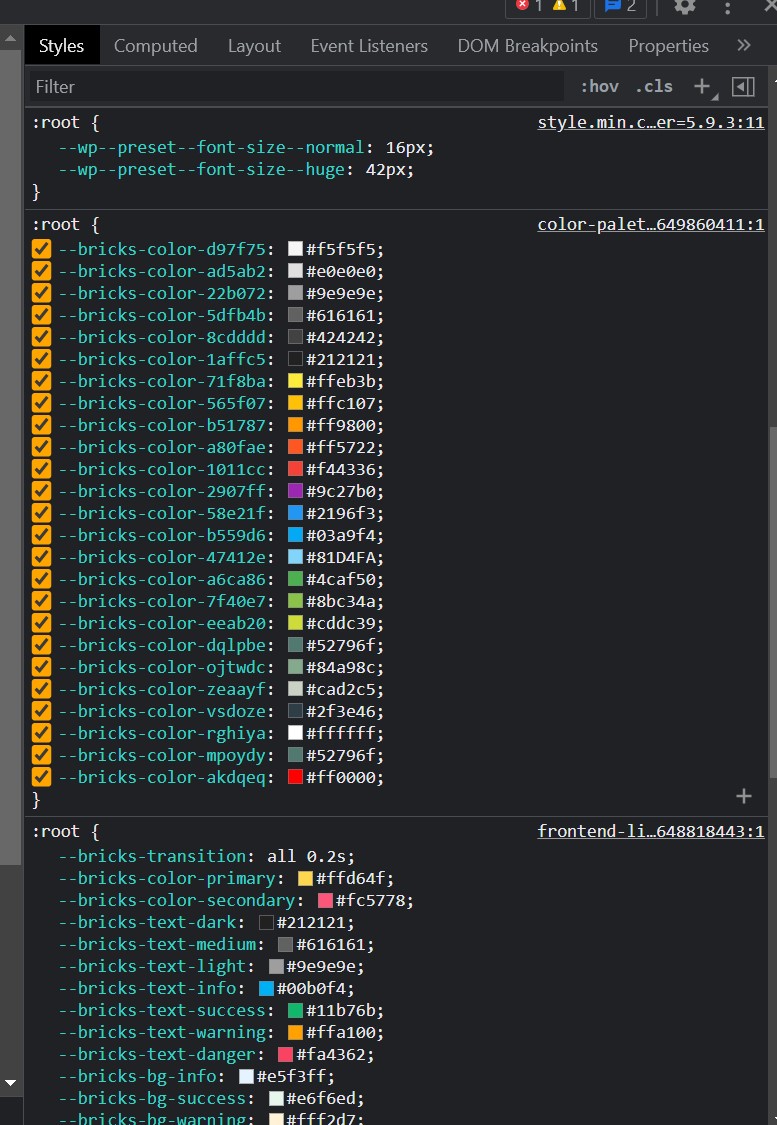The height and width of the screenshot is (1125, 777).
Task: Toggle off the --bricks-color-akdqeq checkbox
Action: click(42, 777)
